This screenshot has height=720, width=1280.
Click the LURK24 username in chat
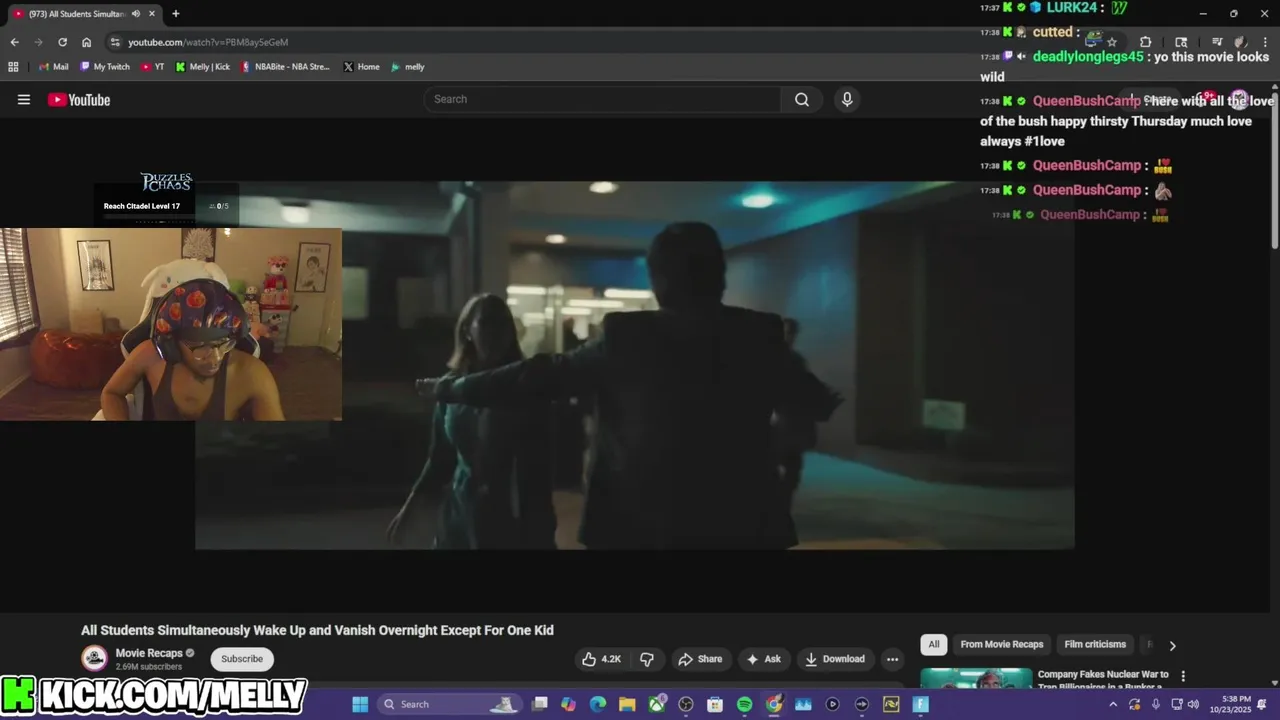(1073, 8)
